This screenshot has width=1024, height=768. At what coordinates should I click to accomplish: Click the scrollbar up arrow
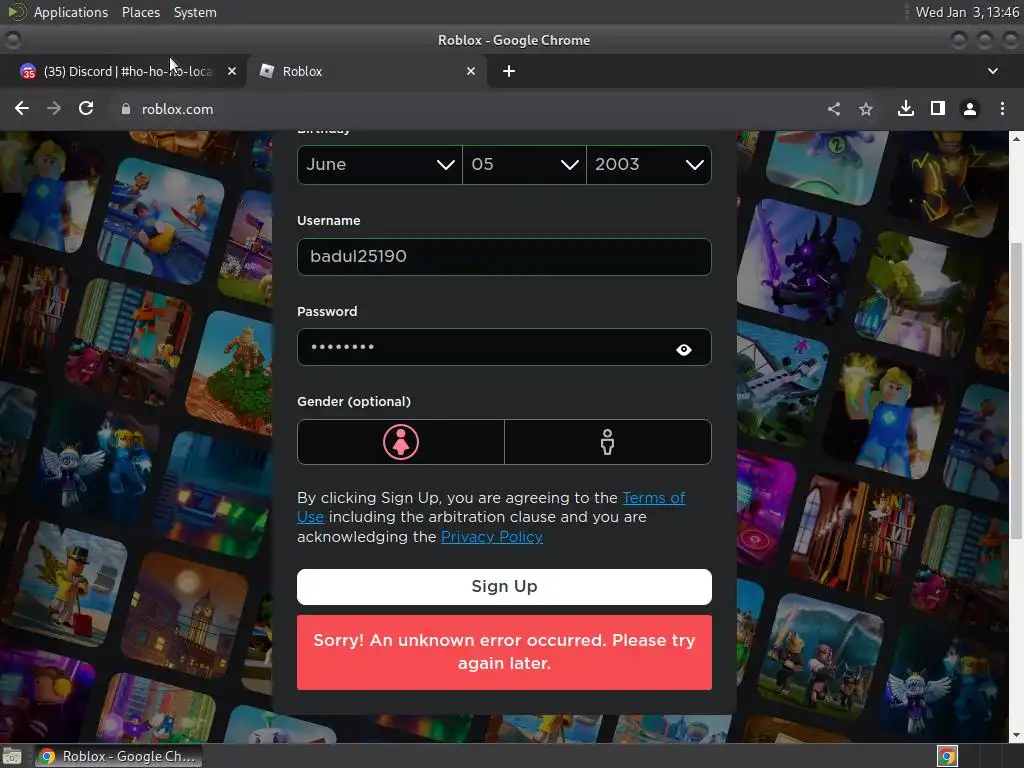click(1016, 138)
